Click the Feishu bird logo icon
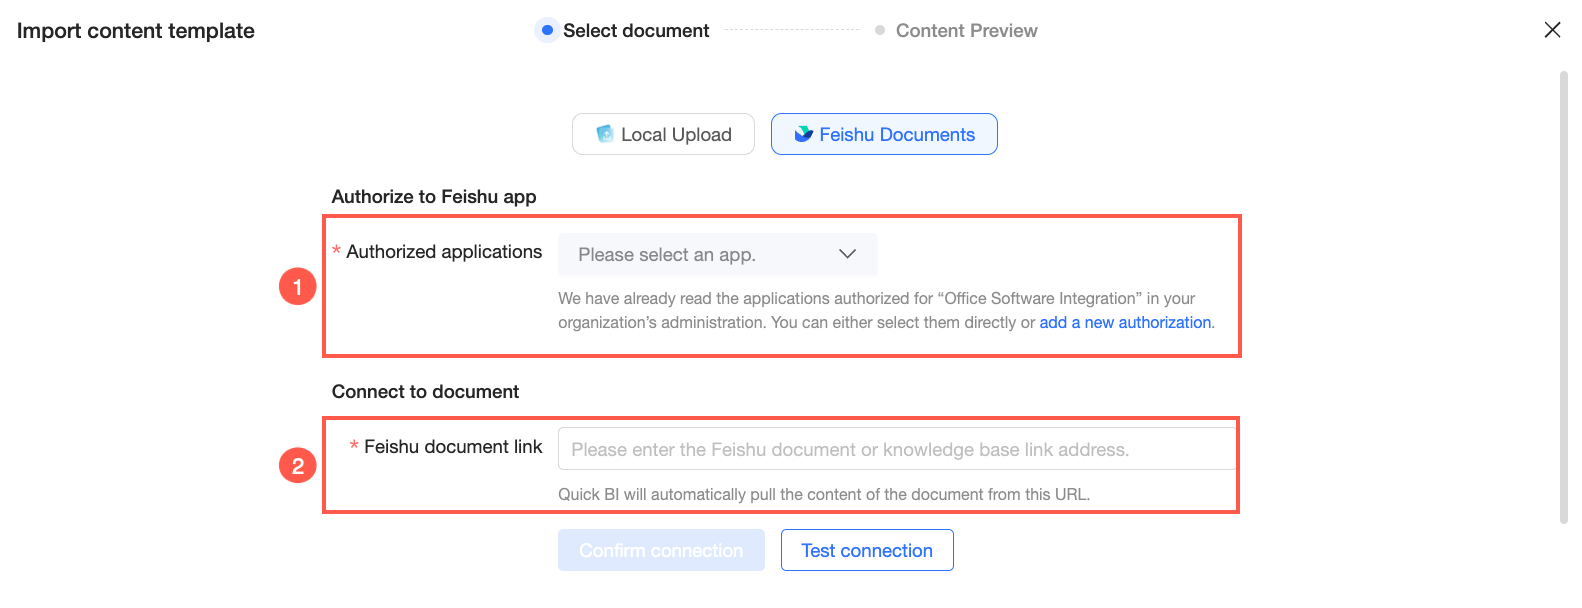Image resolution: width=1582 pixels, height=608 pixels. click(803, 134)
